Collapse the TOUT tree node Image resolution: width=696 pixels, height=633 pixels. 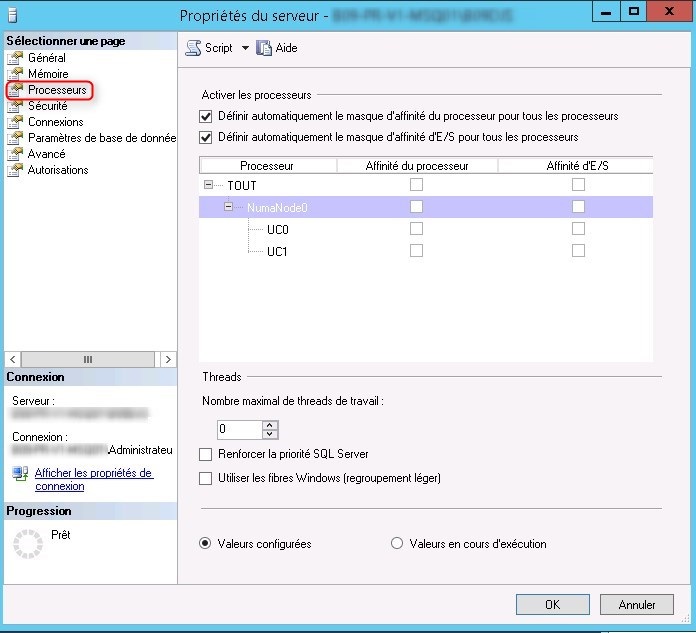[x=208, y=185]
